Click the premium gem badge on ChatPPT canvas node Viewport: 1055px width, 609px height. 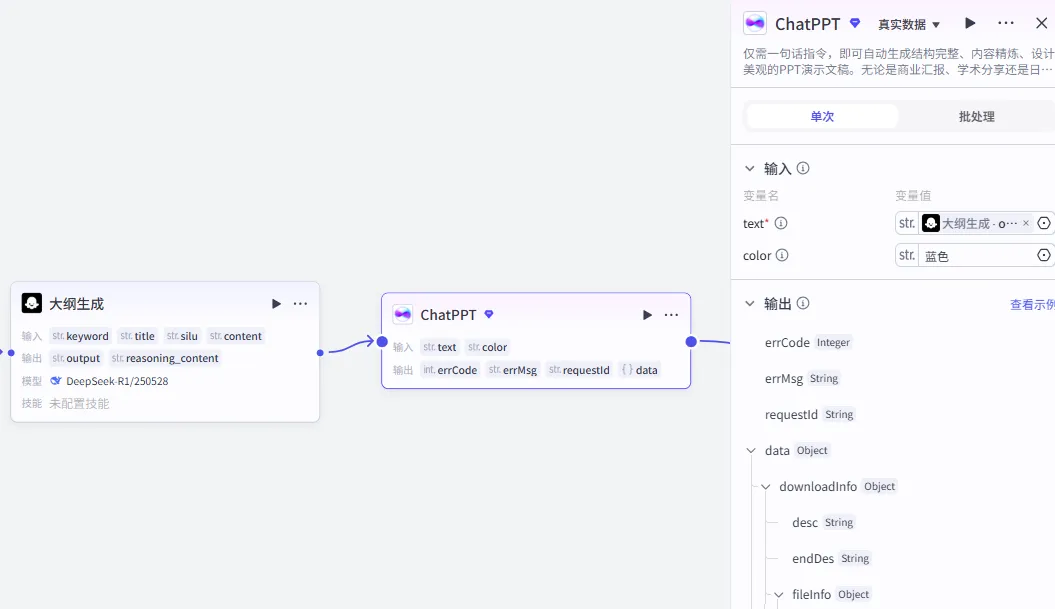[x=489, y=314]
